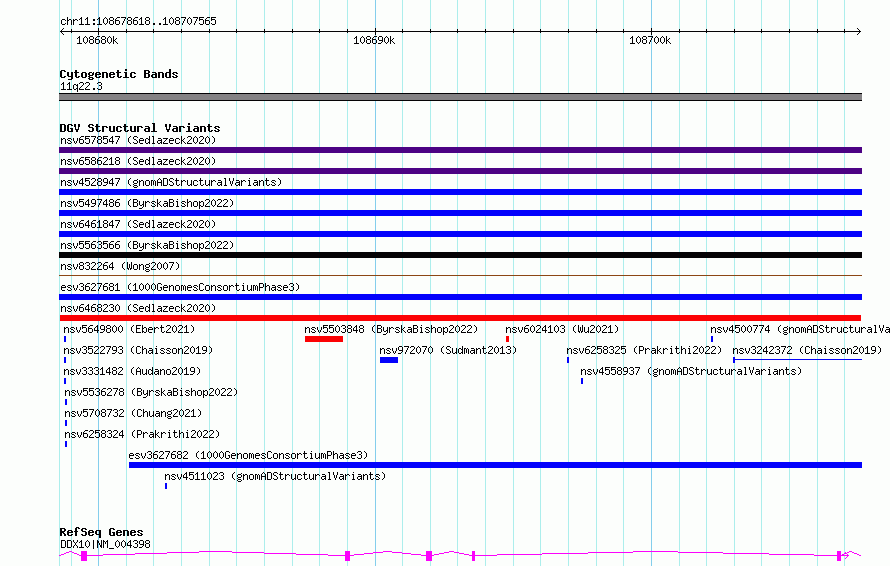Screen dimensions: 890x566
Task: Select the nsv5649800 (Ebert2021) label
Action: (129, 329)
